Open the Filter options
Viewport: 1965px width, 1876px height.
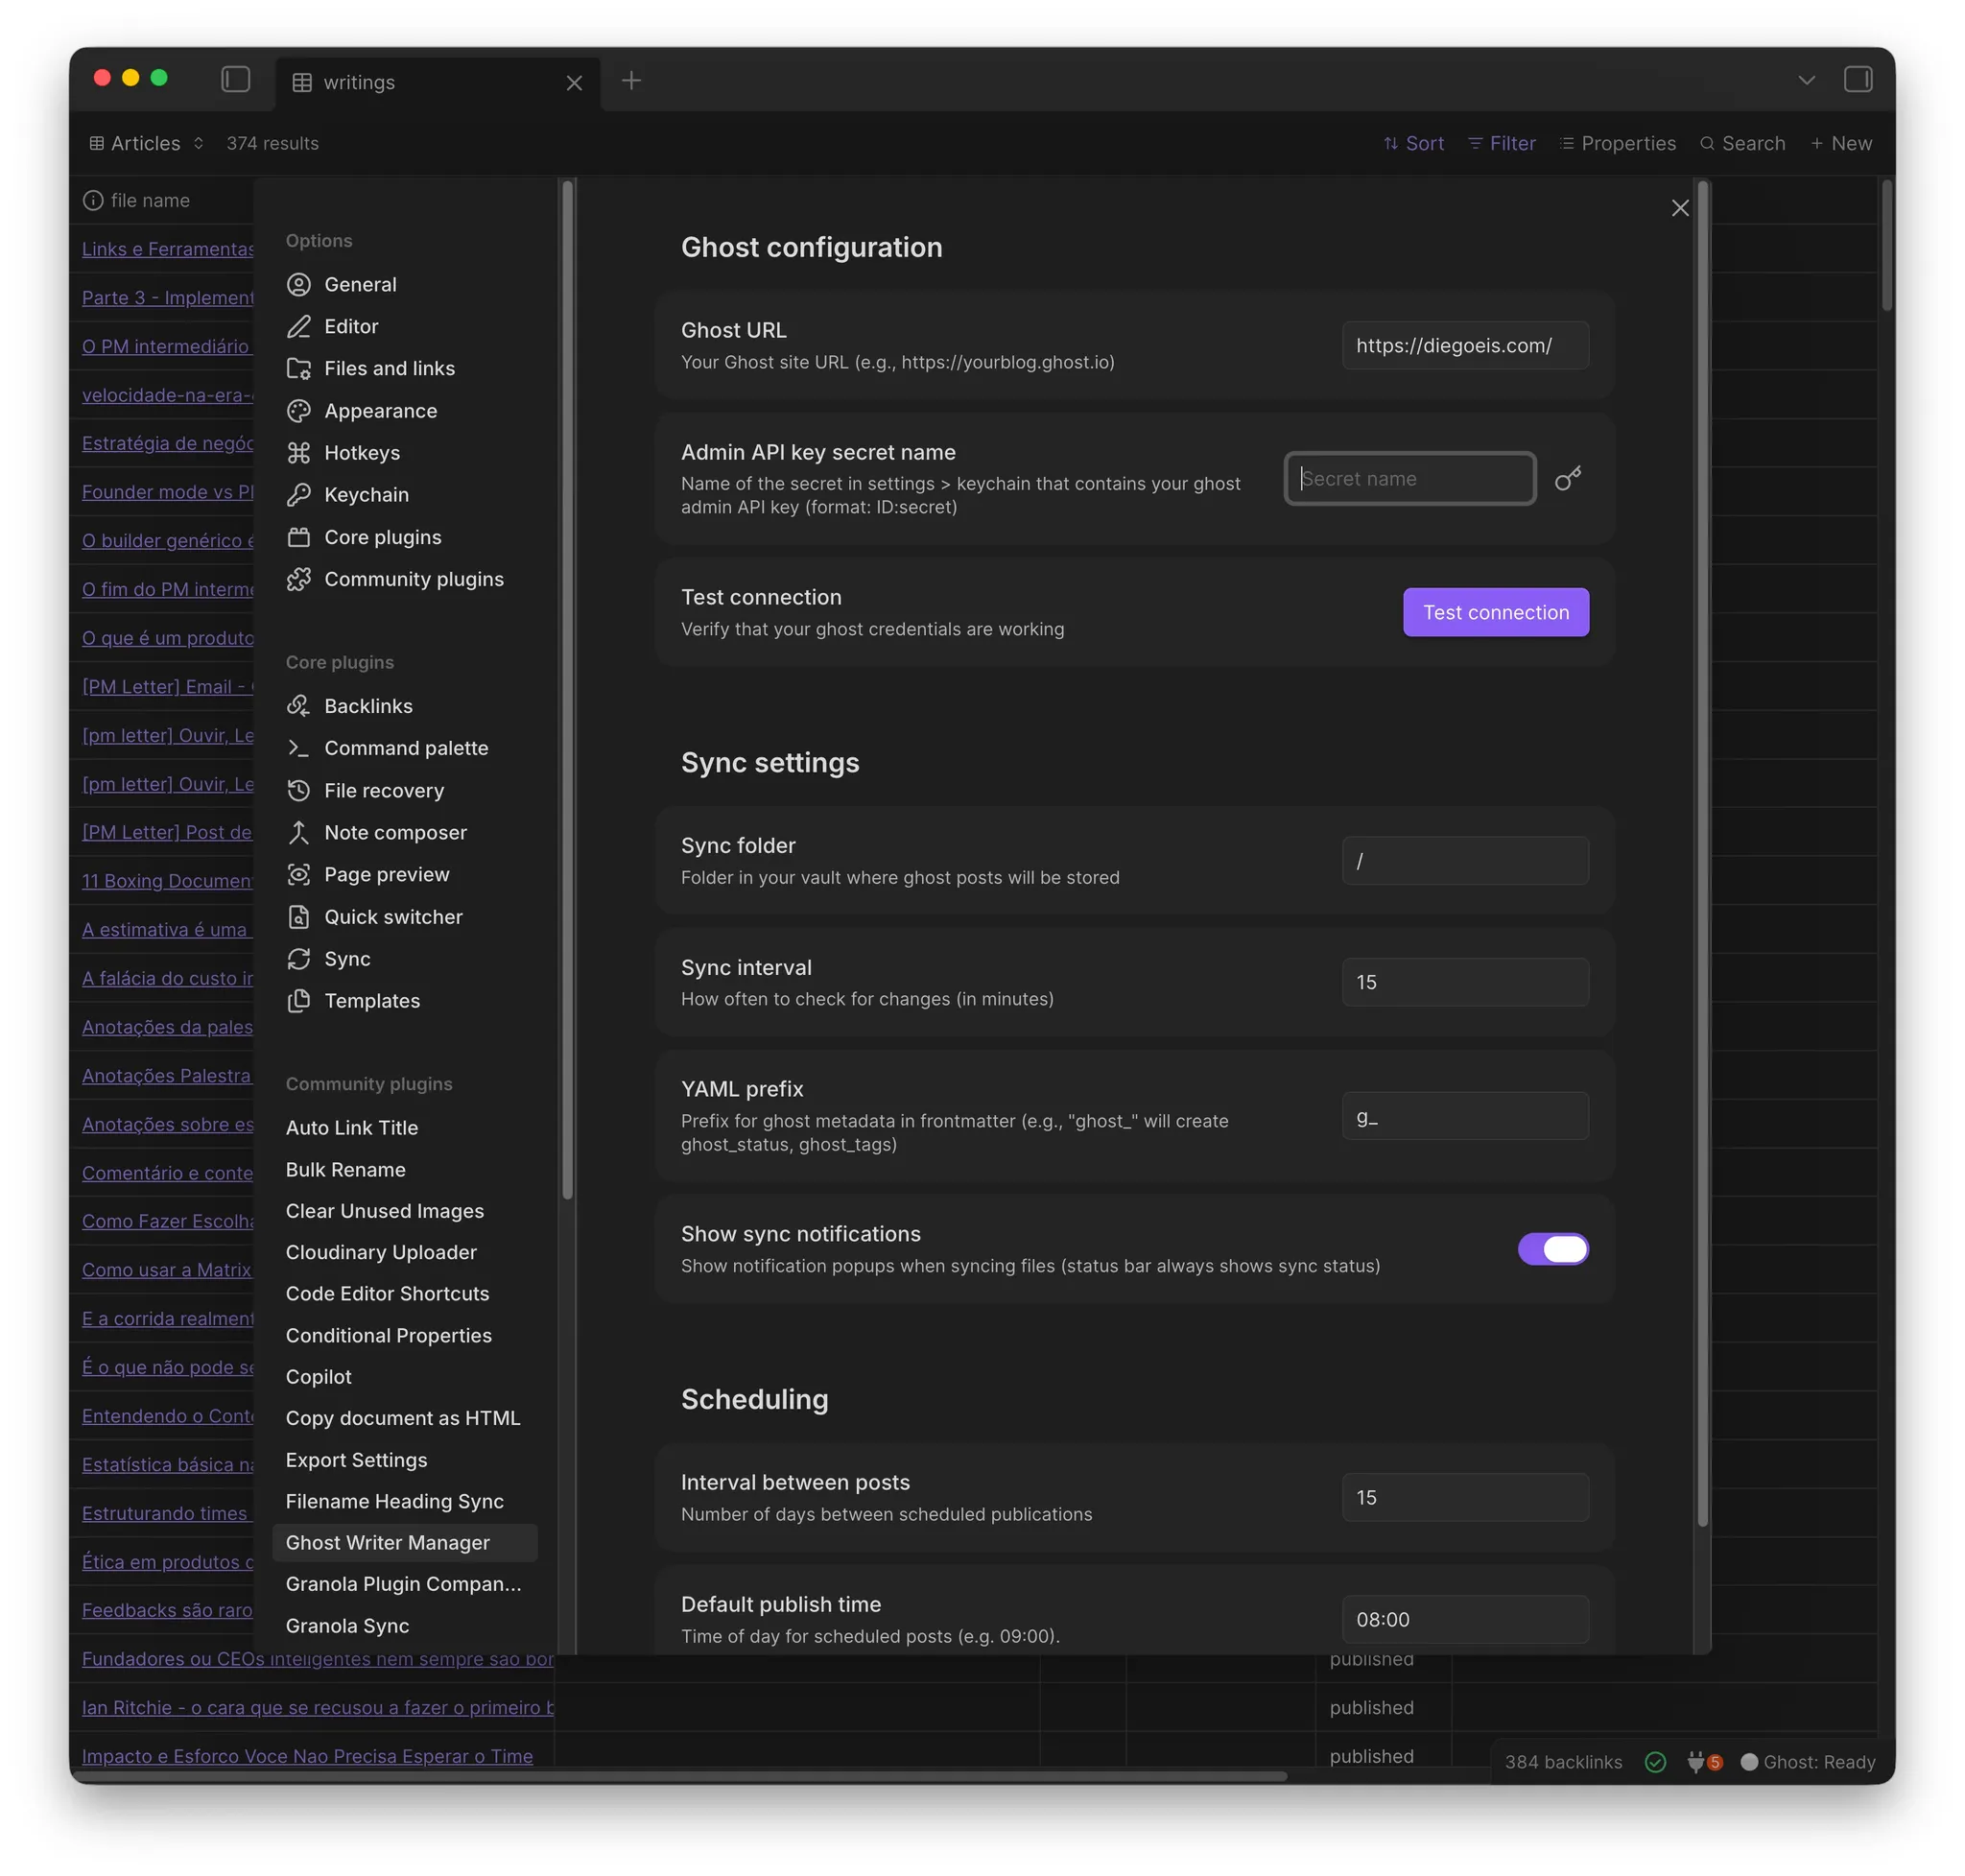[1501, 143]
